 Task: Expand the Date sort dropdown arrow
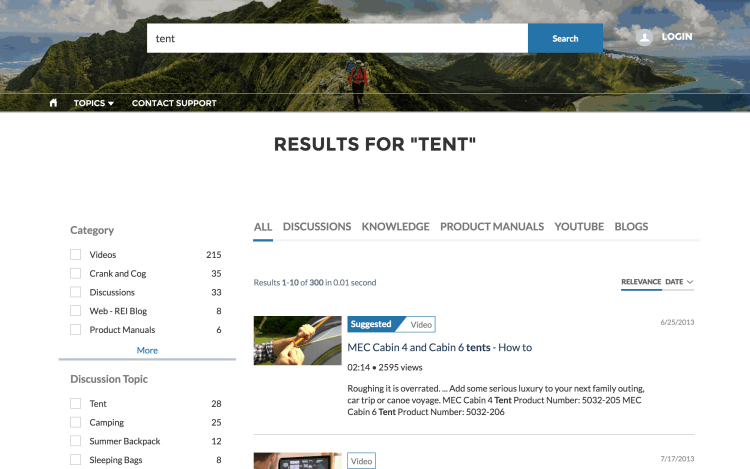click(690, 282)
